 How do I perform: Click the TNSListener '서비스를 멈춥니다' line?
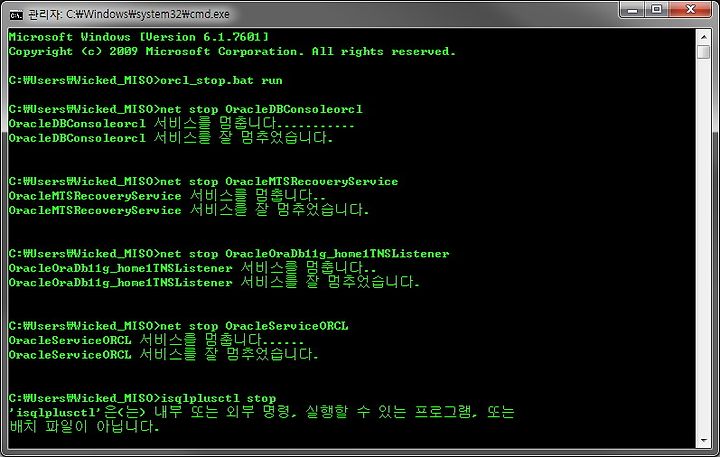[x=192, y=268]
